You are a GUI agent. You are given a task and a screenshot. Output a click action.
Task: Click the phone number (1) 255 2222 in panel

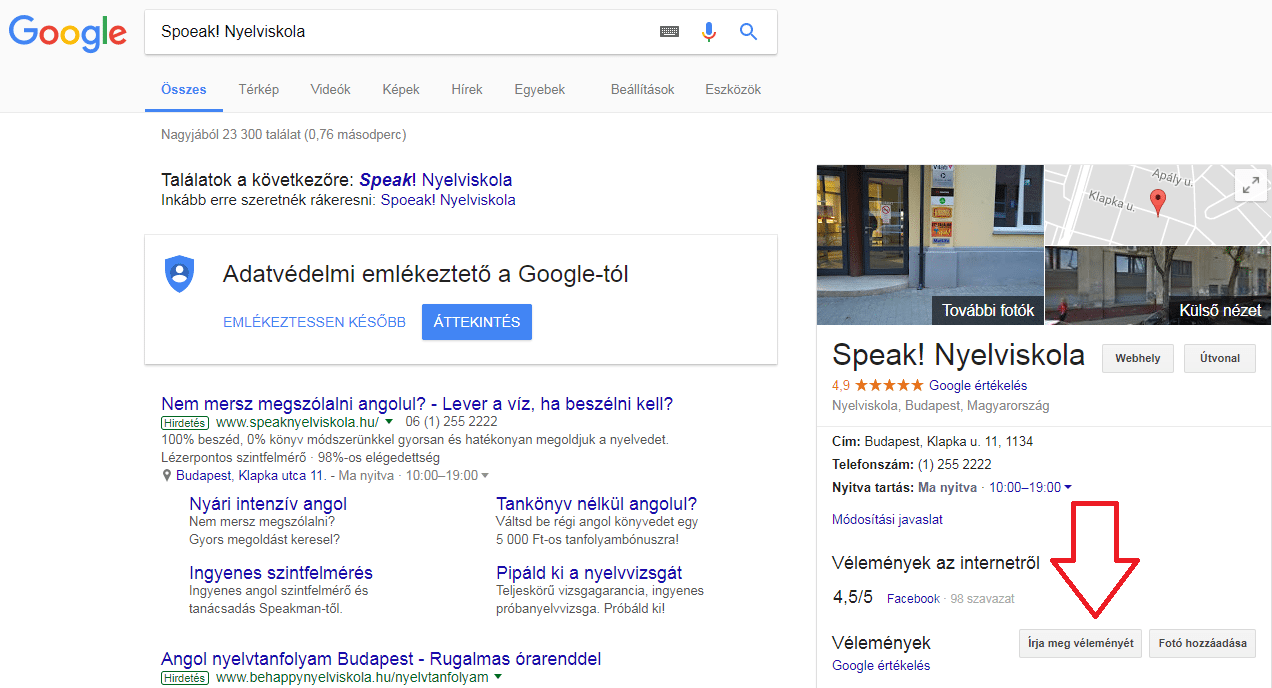(956, 465)
